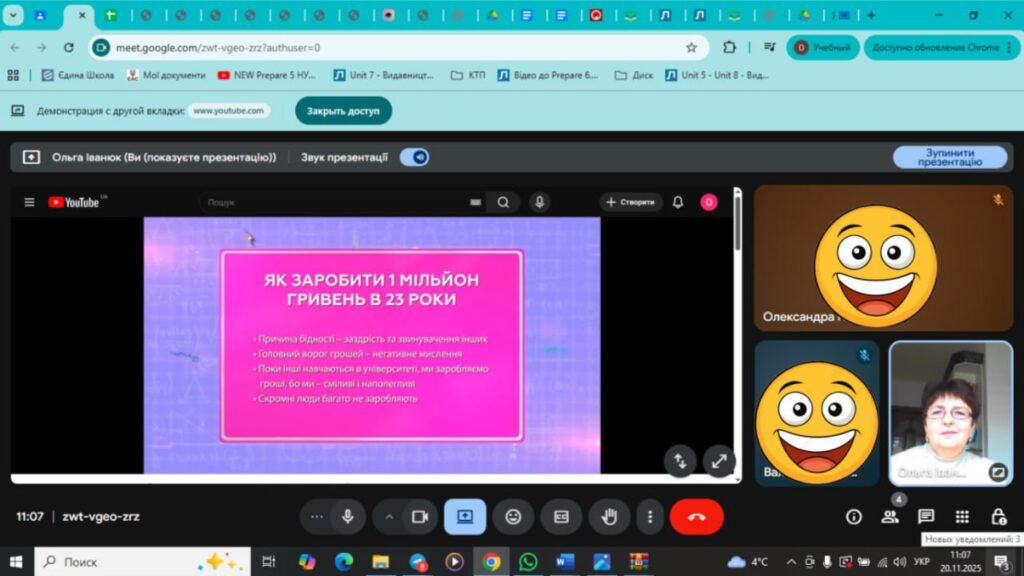
Task: Open the YouTube hamburger guide menu
Action: (29, 202)
